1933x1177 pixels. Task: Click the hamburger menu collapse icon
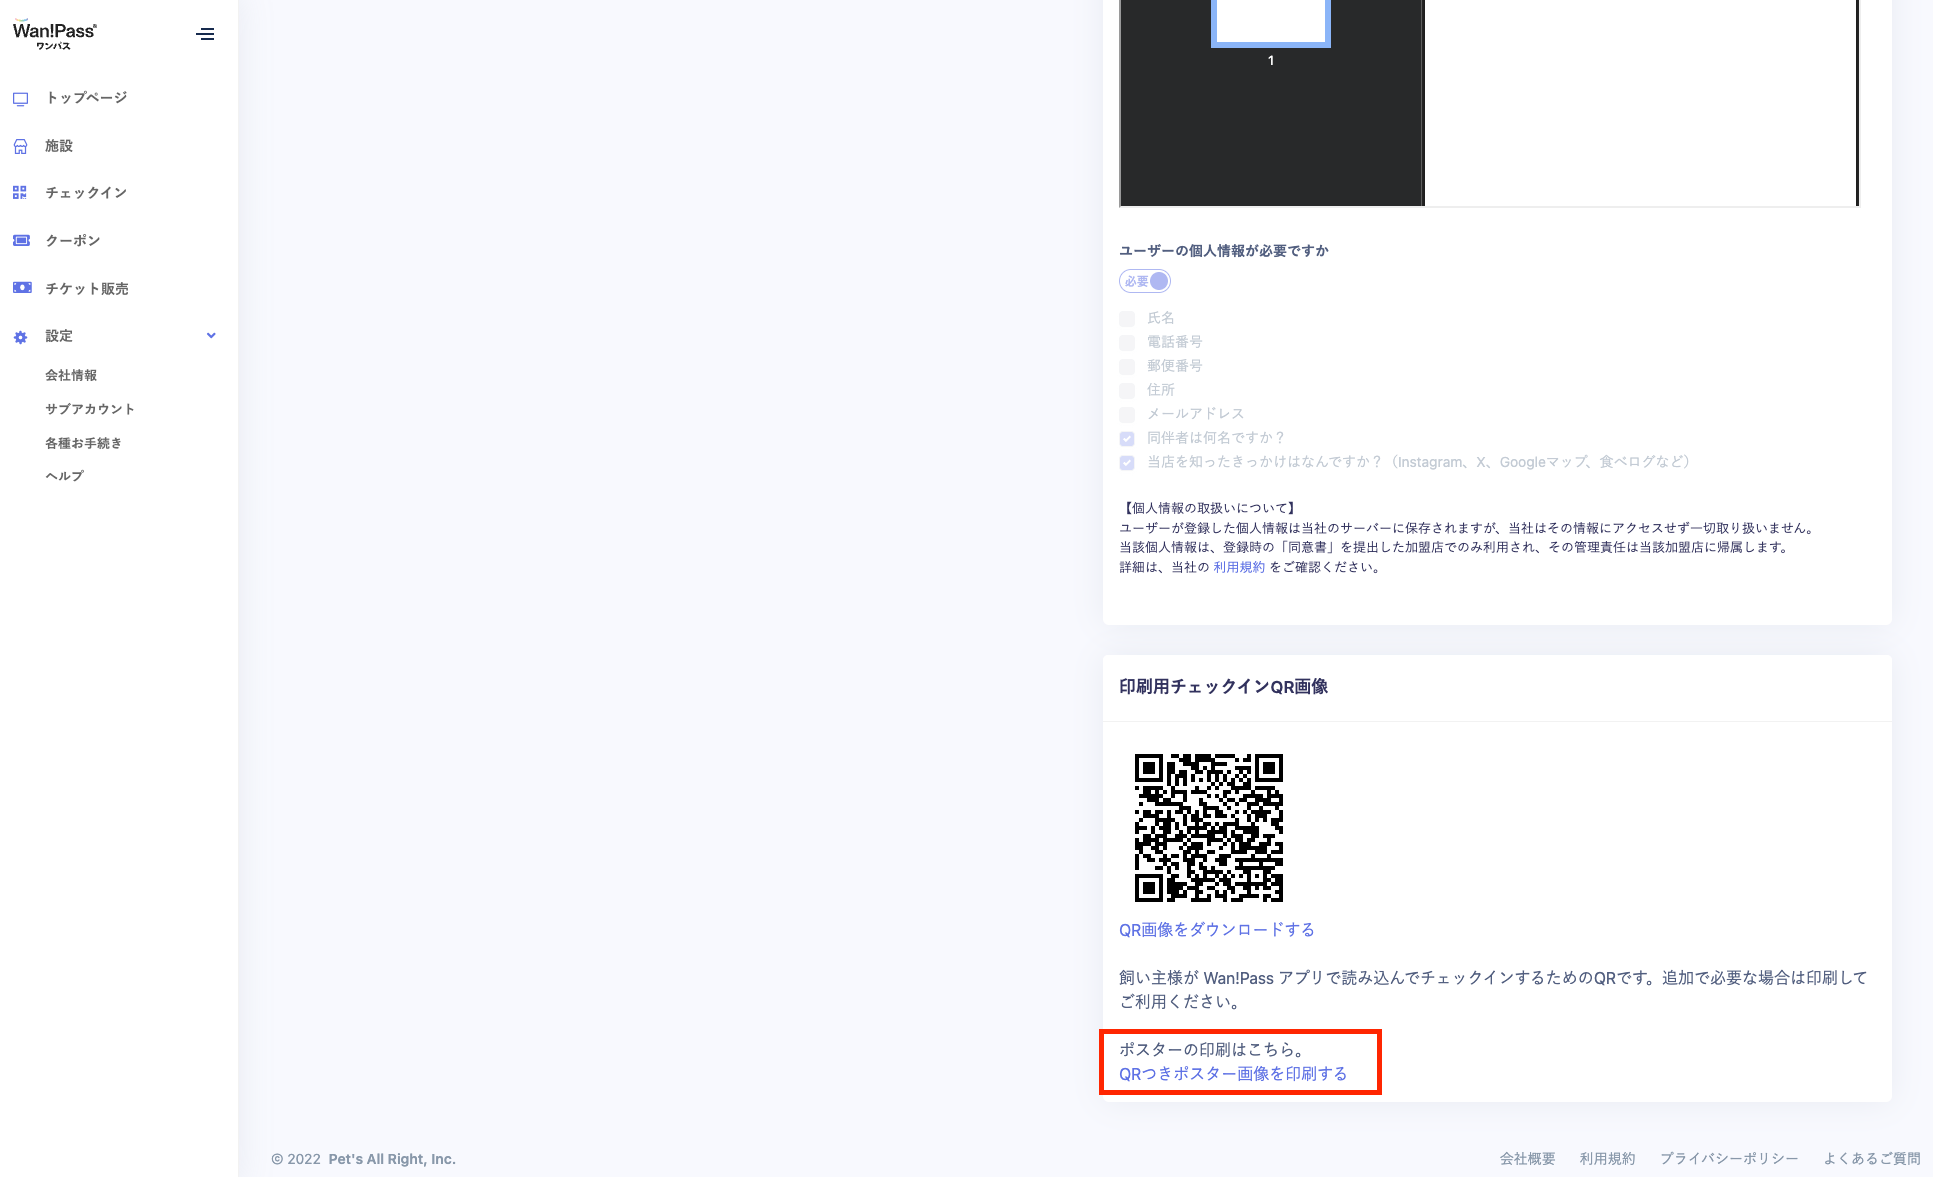[205, 34]
